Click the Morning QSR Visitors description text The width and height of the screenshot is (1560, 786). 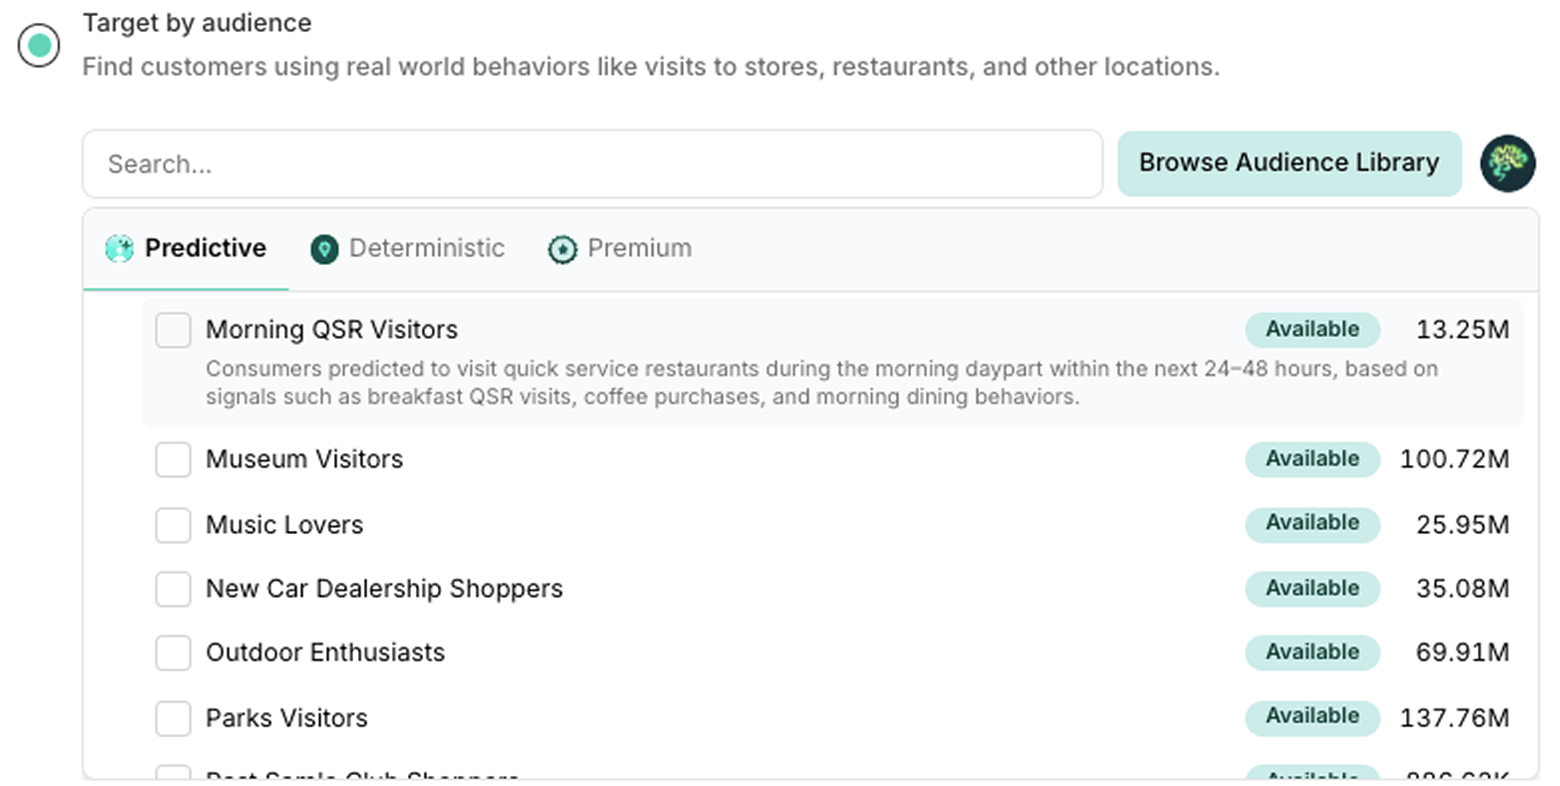[x=822, y=383]
